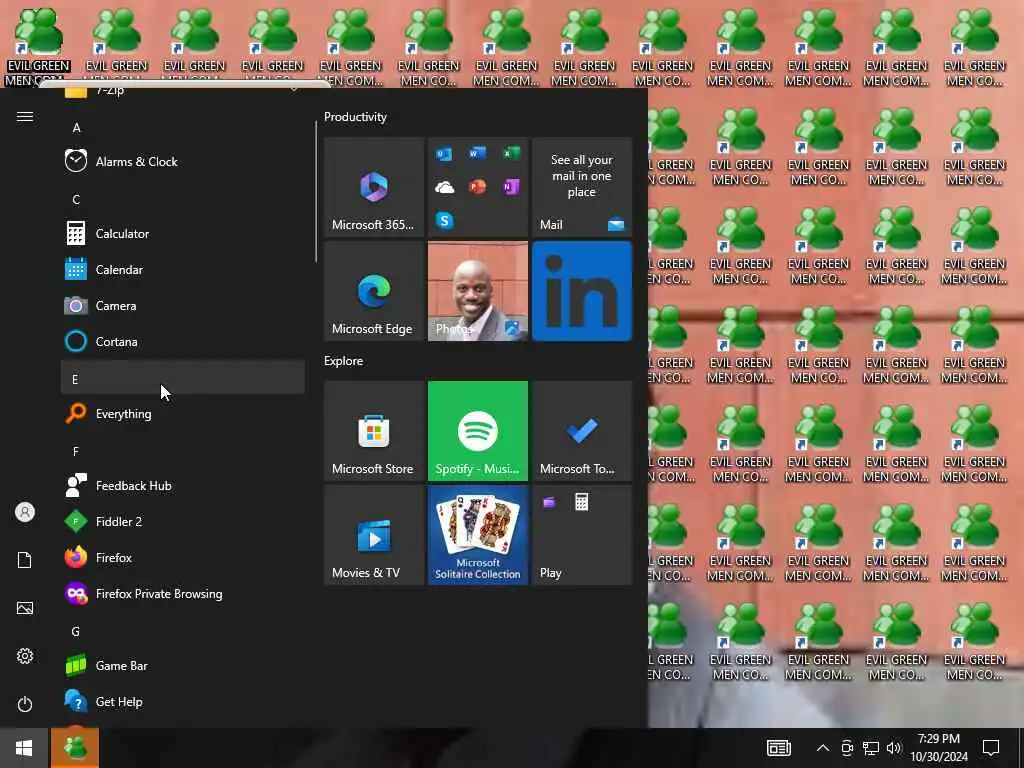Launch Microsoft Solitaire Collection tile
This screenshot has height=768, width=1024.
pyautogui.click(x=477, y=535)
